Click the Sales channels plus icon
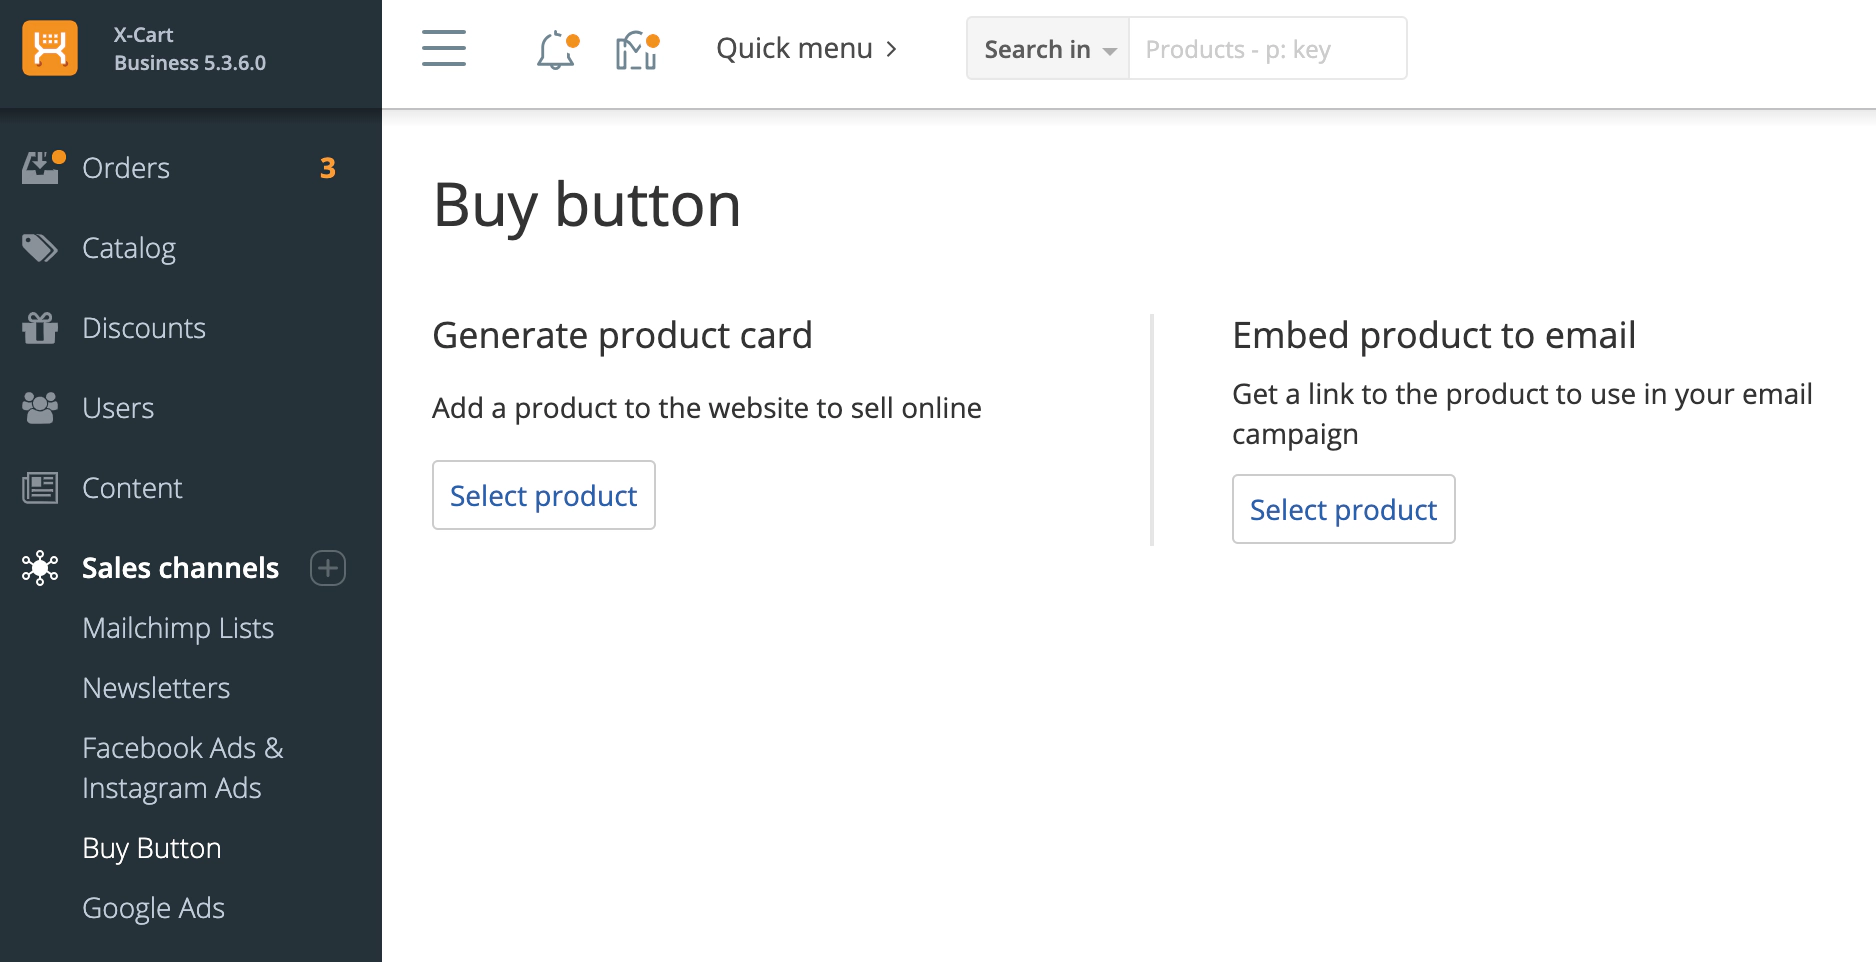 point(328,568)
